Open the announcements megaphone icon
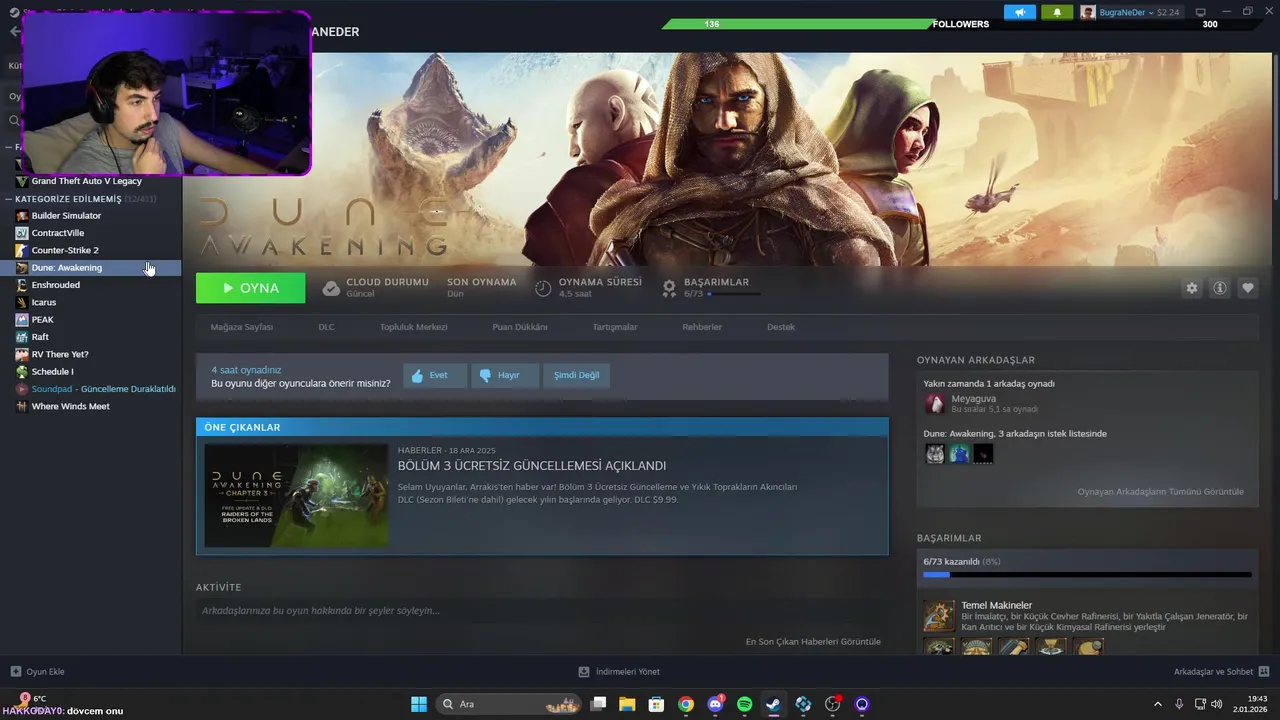The image size is (1280, 720). (x=1019, y=12)
